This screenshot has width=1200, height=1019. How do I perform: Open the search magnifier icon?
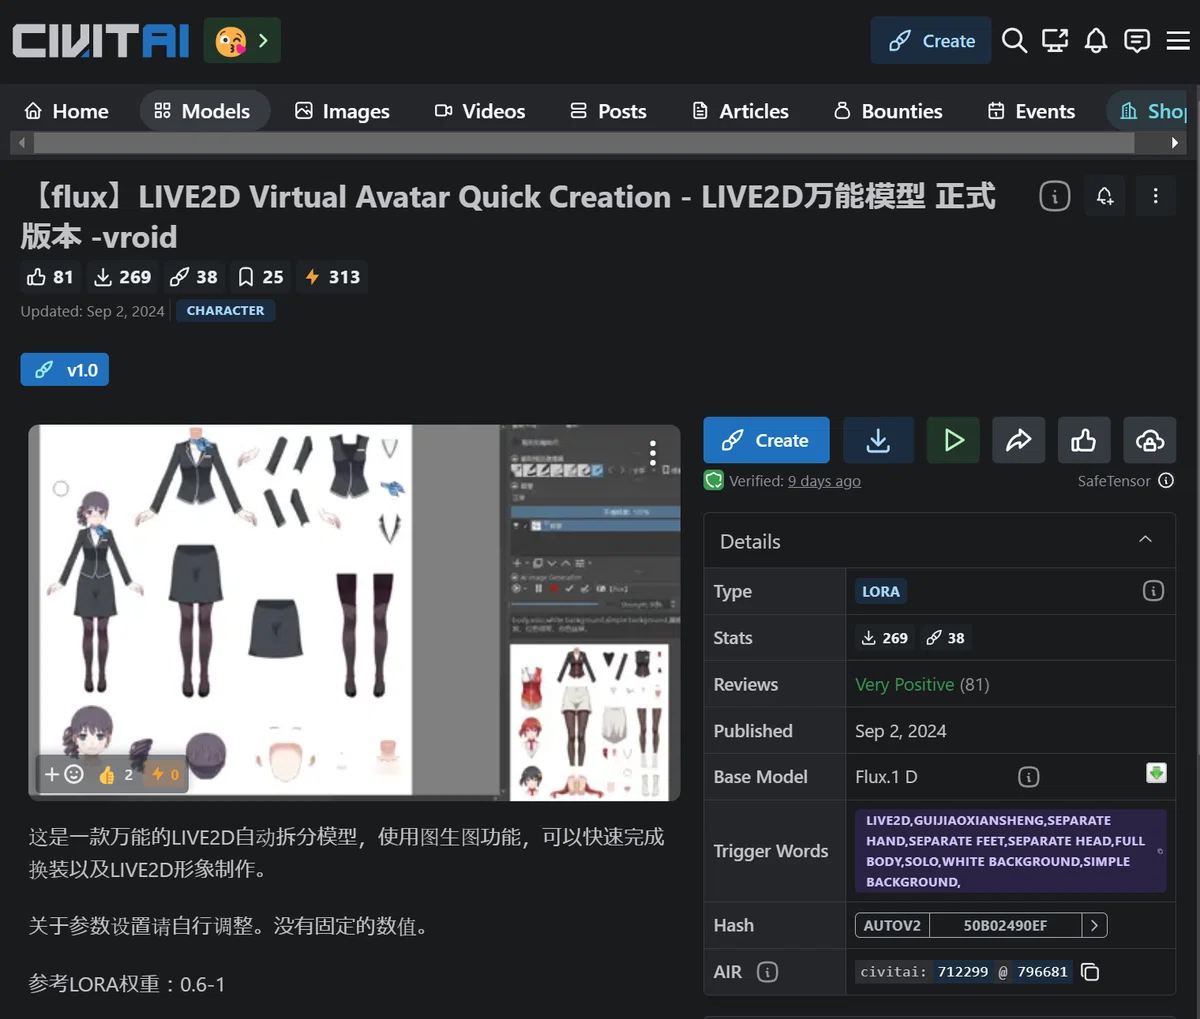click(x=1014, y=41)
